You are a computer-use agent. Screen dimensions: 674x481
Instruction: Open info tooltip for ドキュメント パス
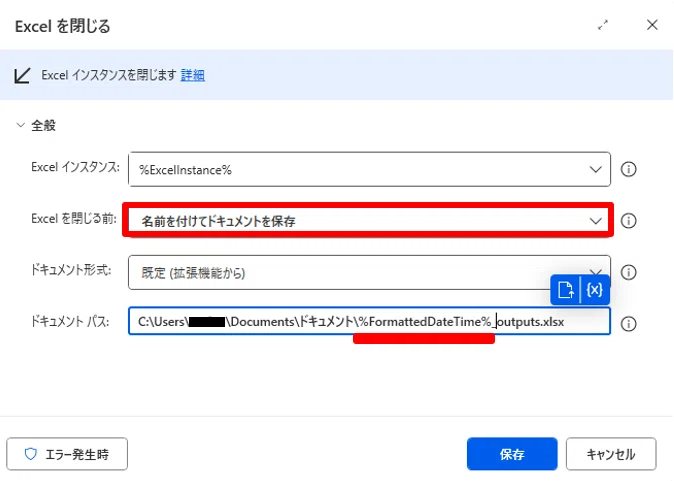pos(628,324)
